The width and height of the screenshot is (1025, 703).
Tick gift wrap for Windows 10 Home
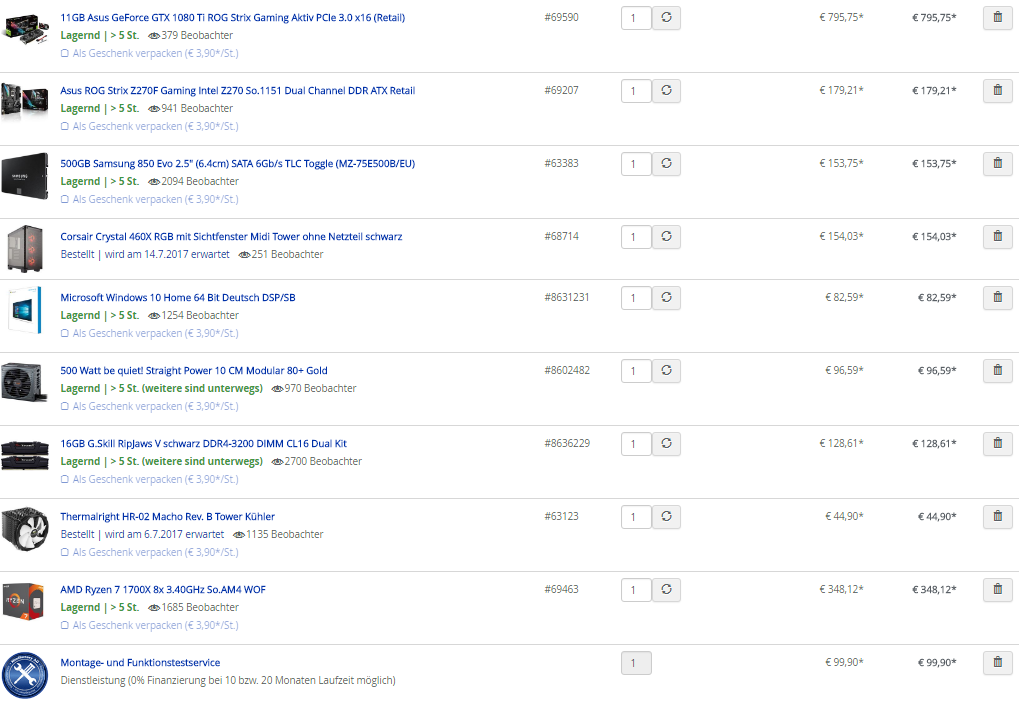pyautogui.click(x=65, y=334)
